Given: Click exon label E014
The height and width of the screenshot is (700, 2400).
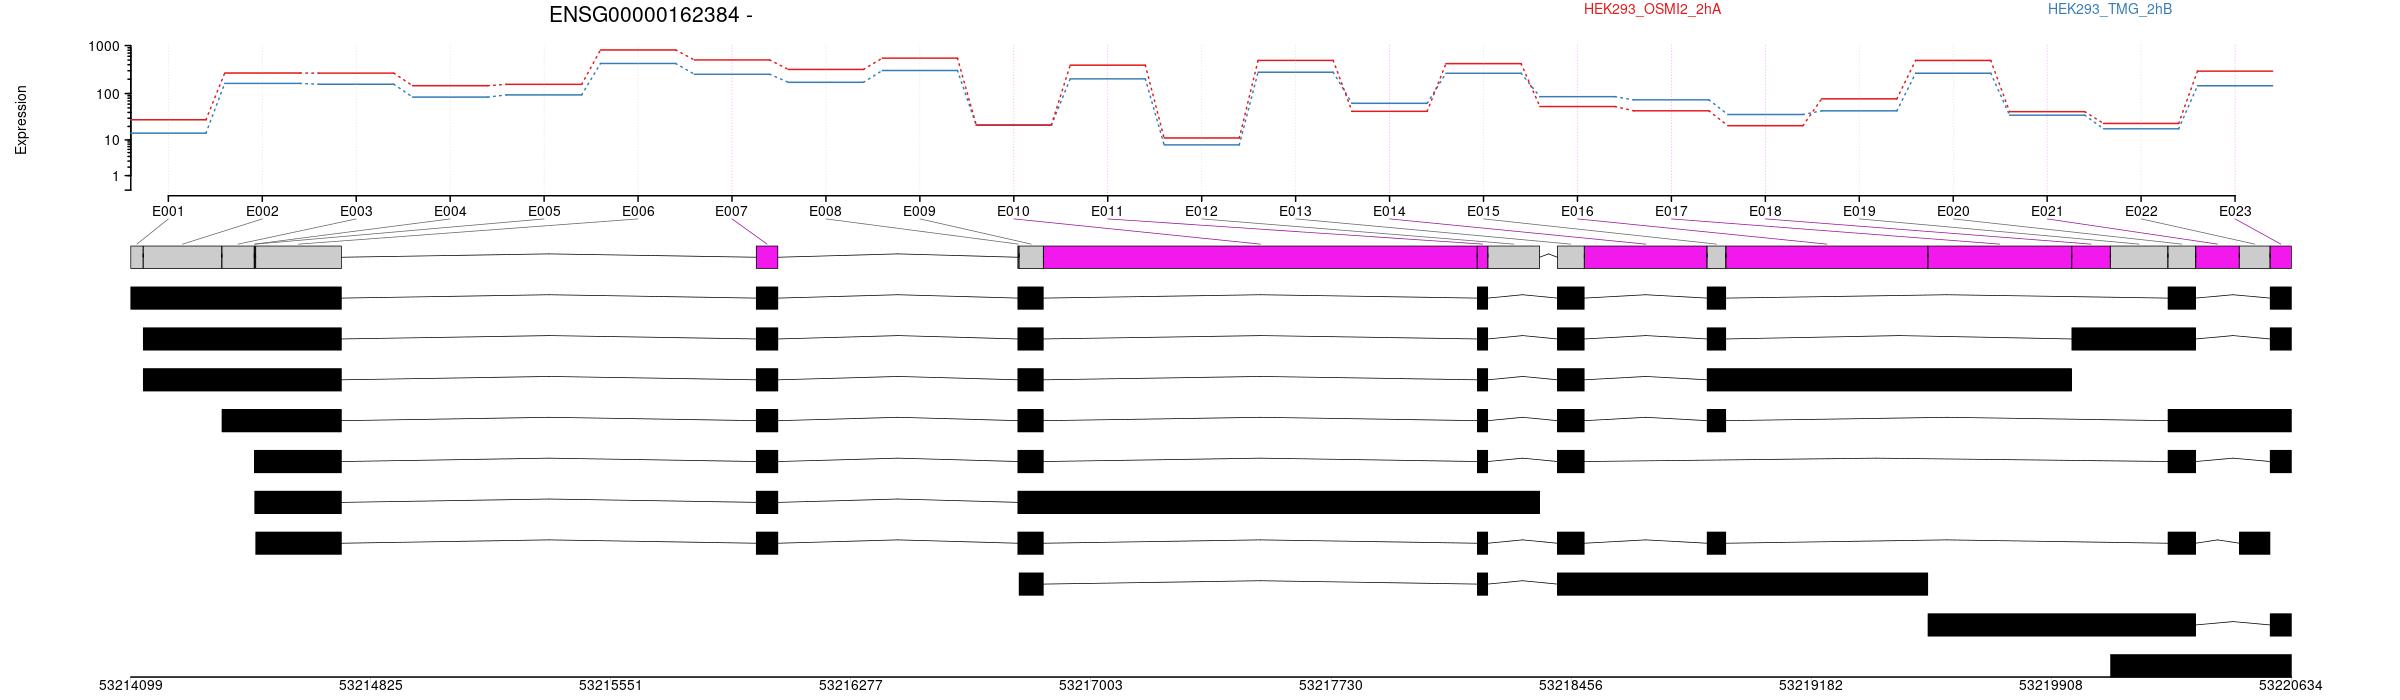Looking at the screenshot, I should click(1389, 211).
